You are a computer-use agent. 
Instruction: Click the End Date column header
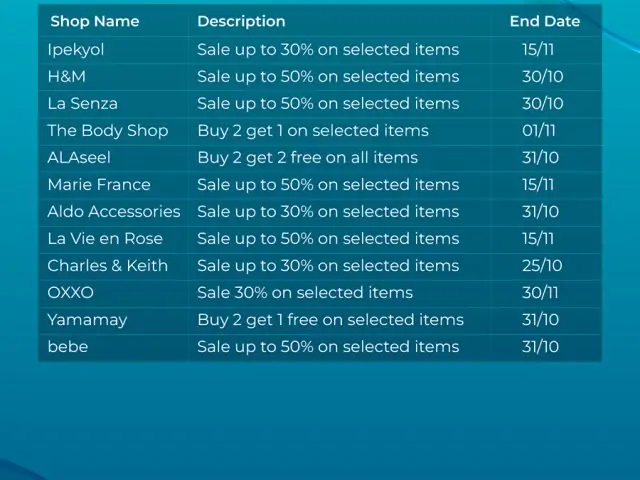coord(545,21)
